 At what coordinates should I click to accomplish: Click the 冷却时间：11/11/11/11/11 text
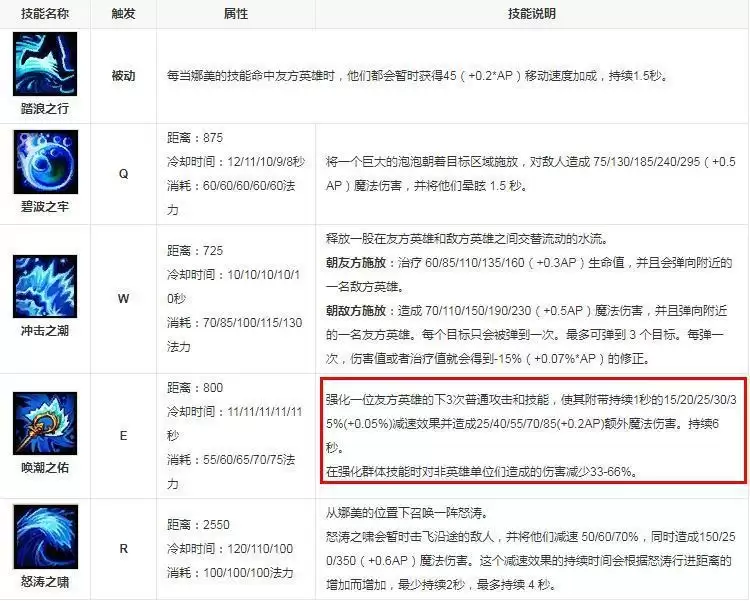[234, 412]
